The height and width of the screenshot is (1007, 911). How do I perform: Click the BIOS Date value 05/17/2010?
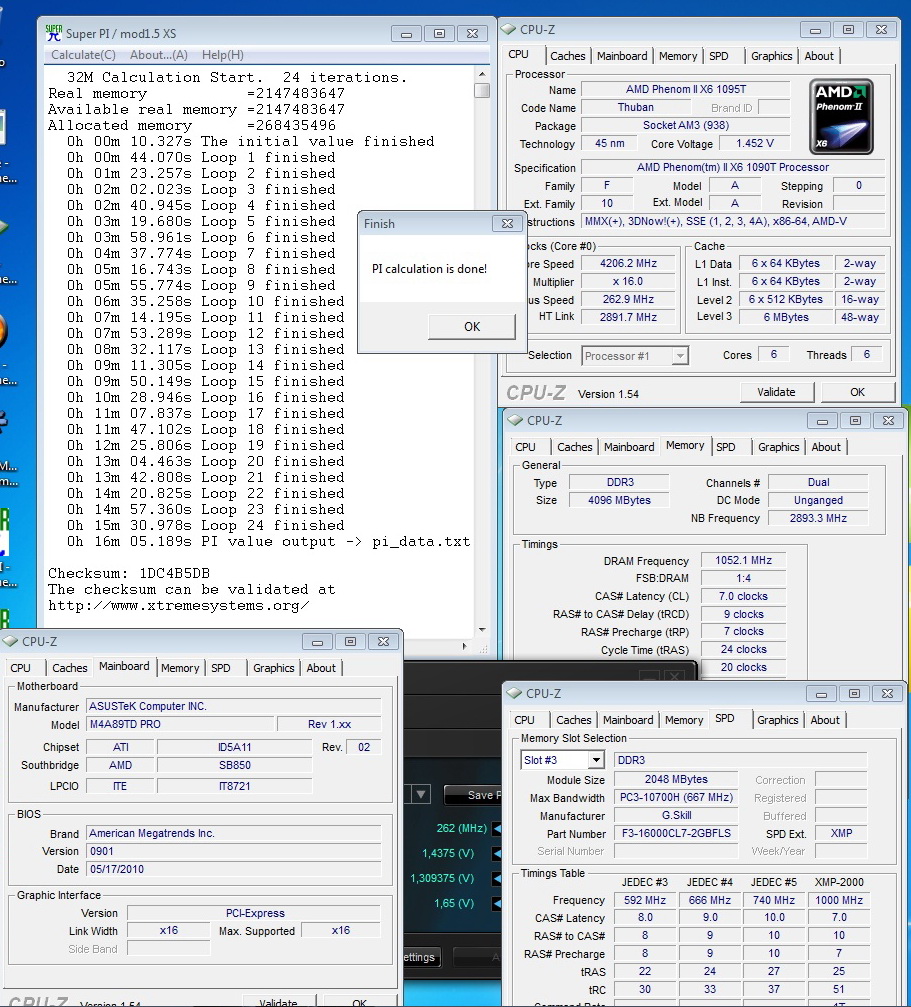coord(234,869)
